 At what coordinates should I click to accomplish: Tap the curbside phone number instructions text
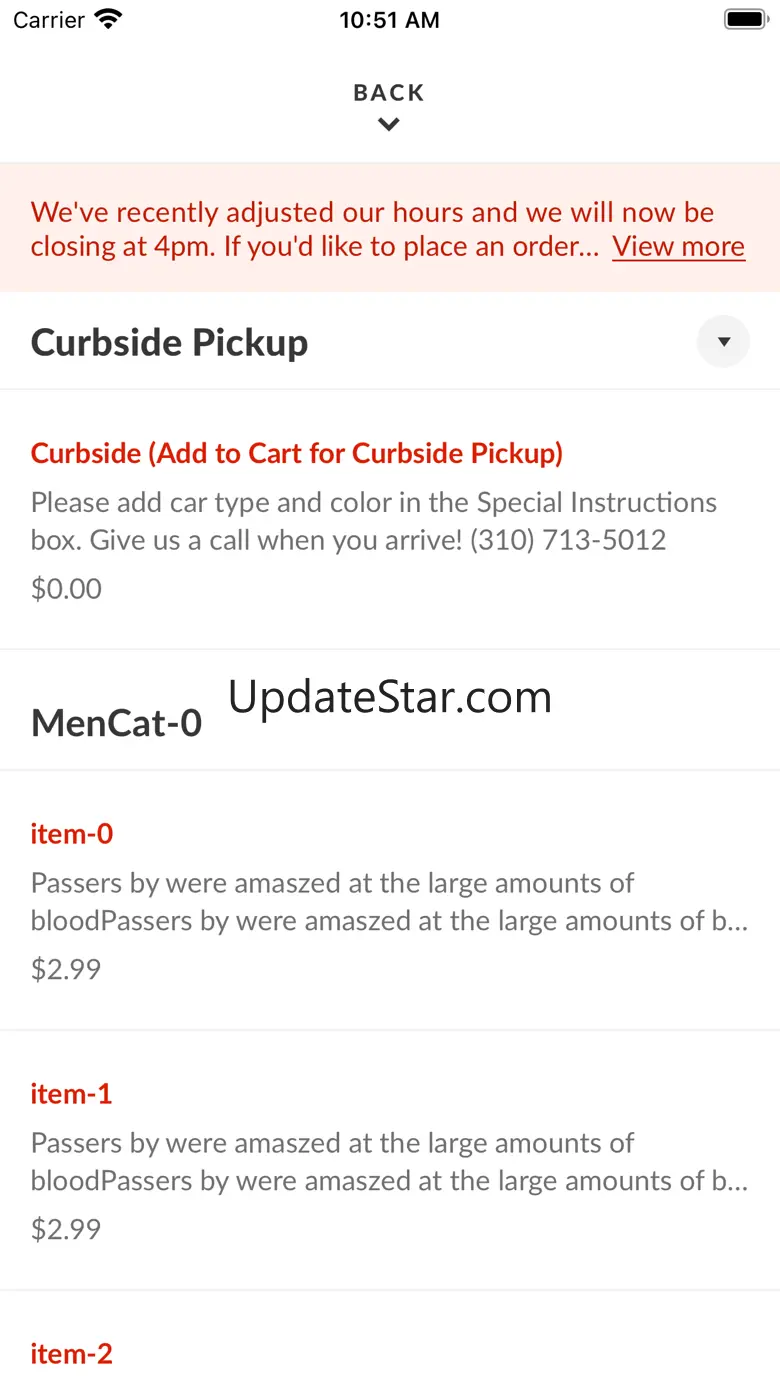coord(373,521)
